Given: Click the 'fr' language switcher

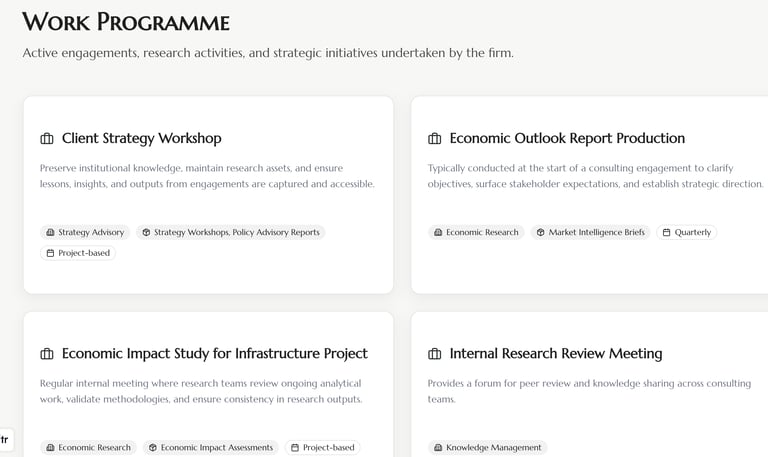Looking at the screenshot, I should [5, 440].
